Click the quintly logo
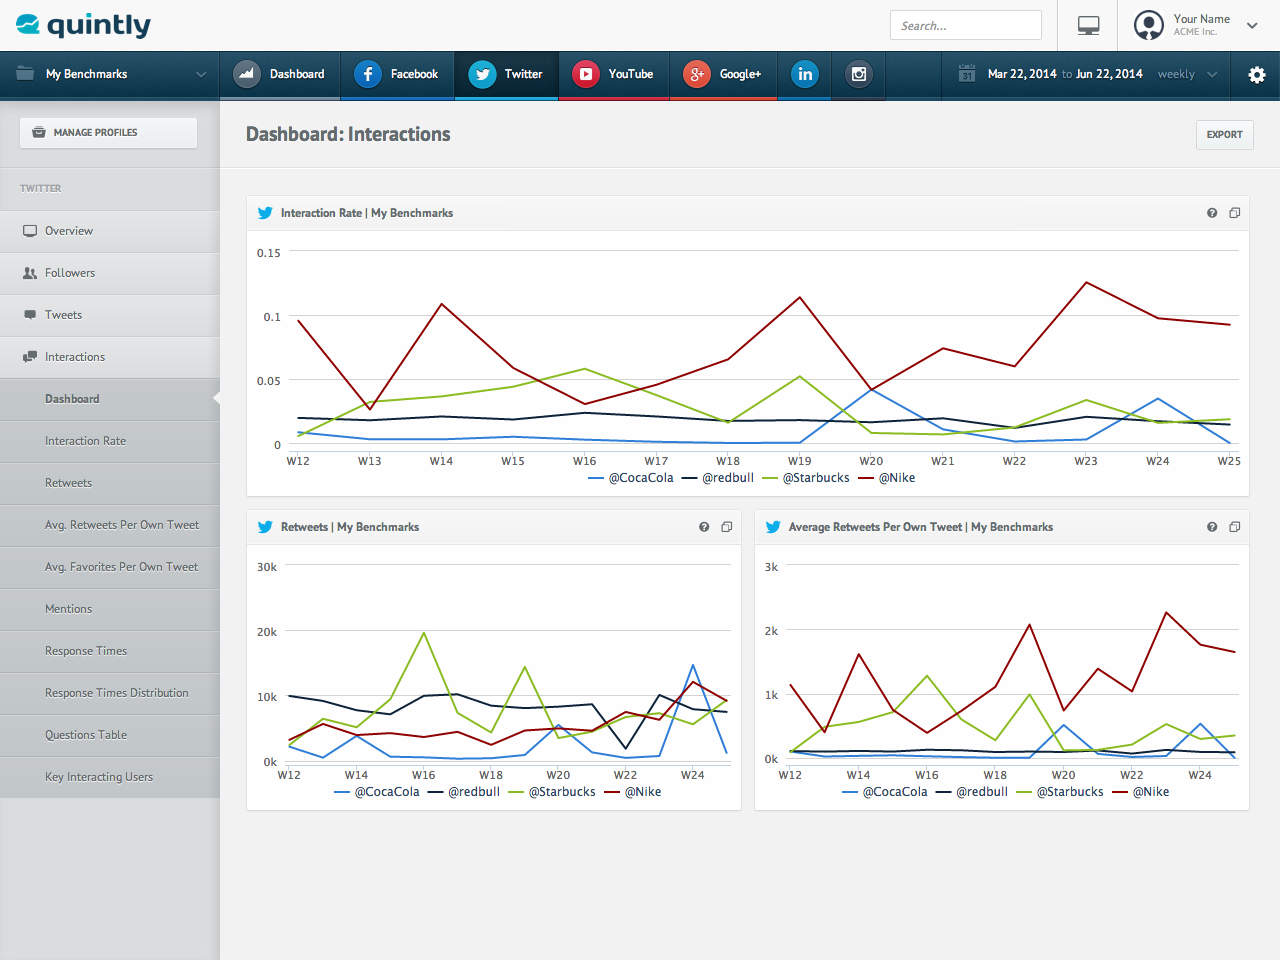This screenshot has width=1280, height=960. 82,25
